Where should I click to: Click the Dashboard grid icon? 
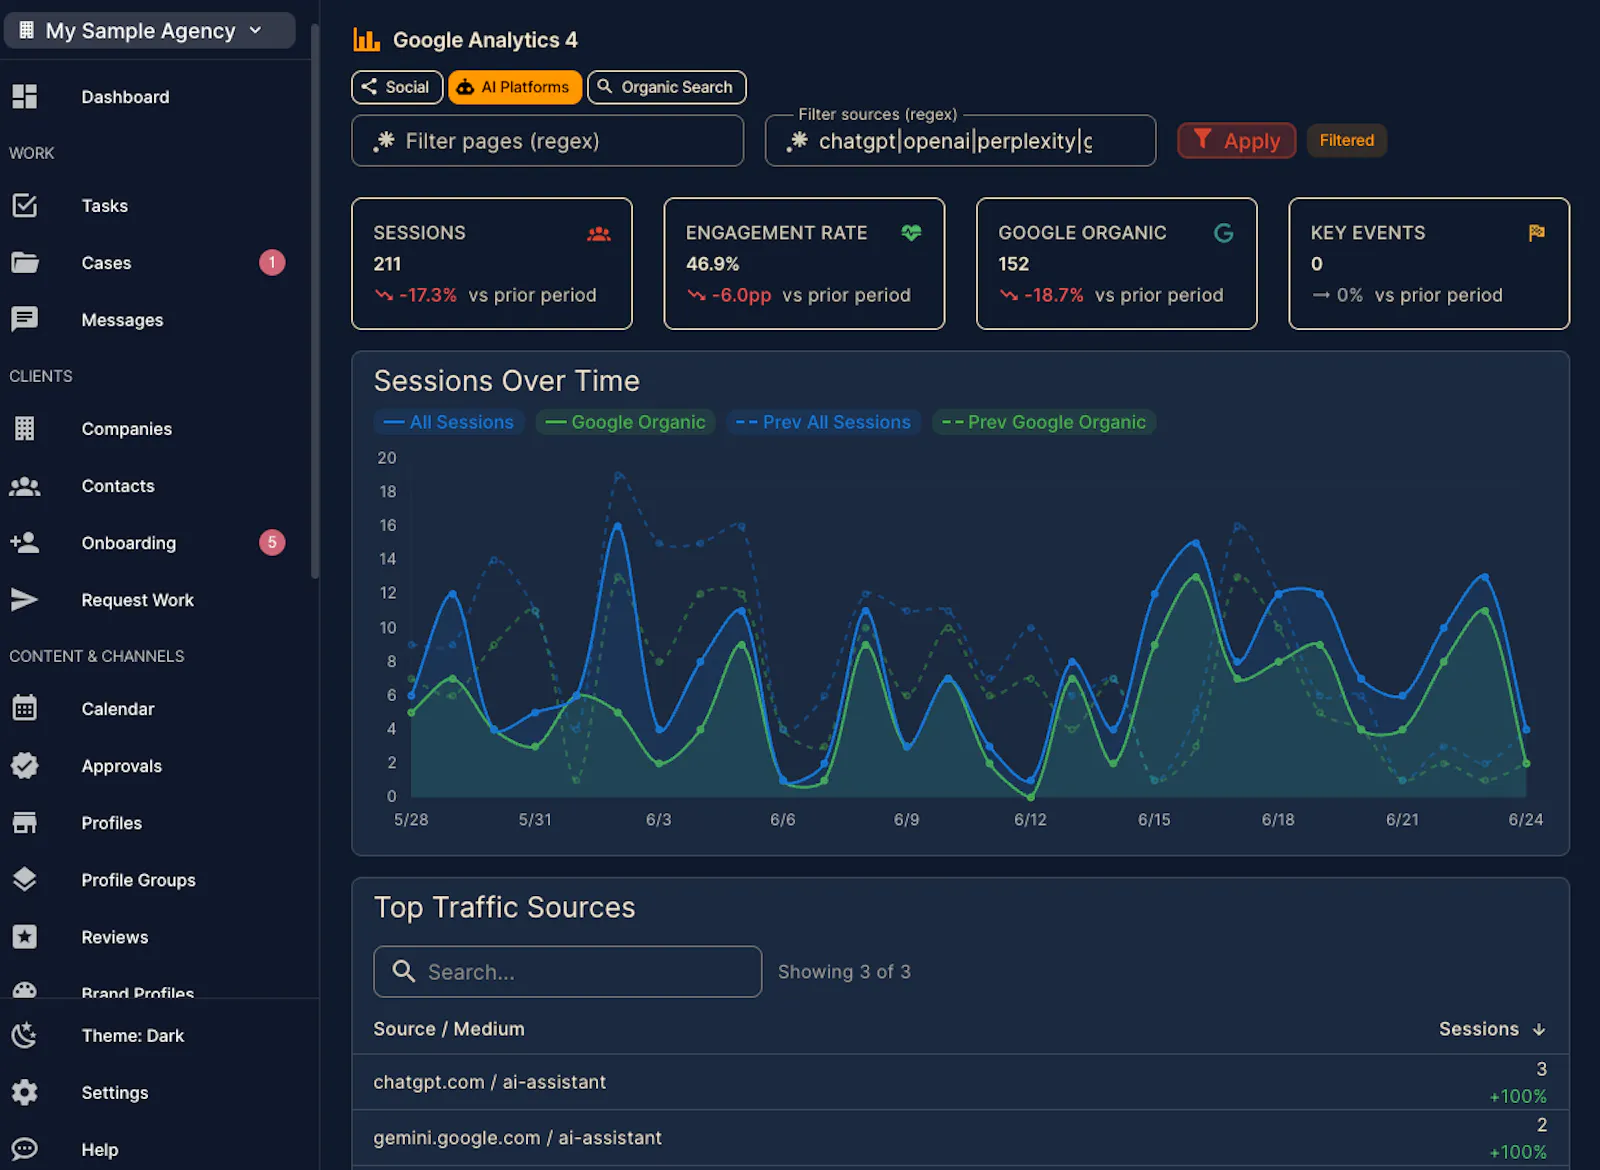(x=24, y=97)
